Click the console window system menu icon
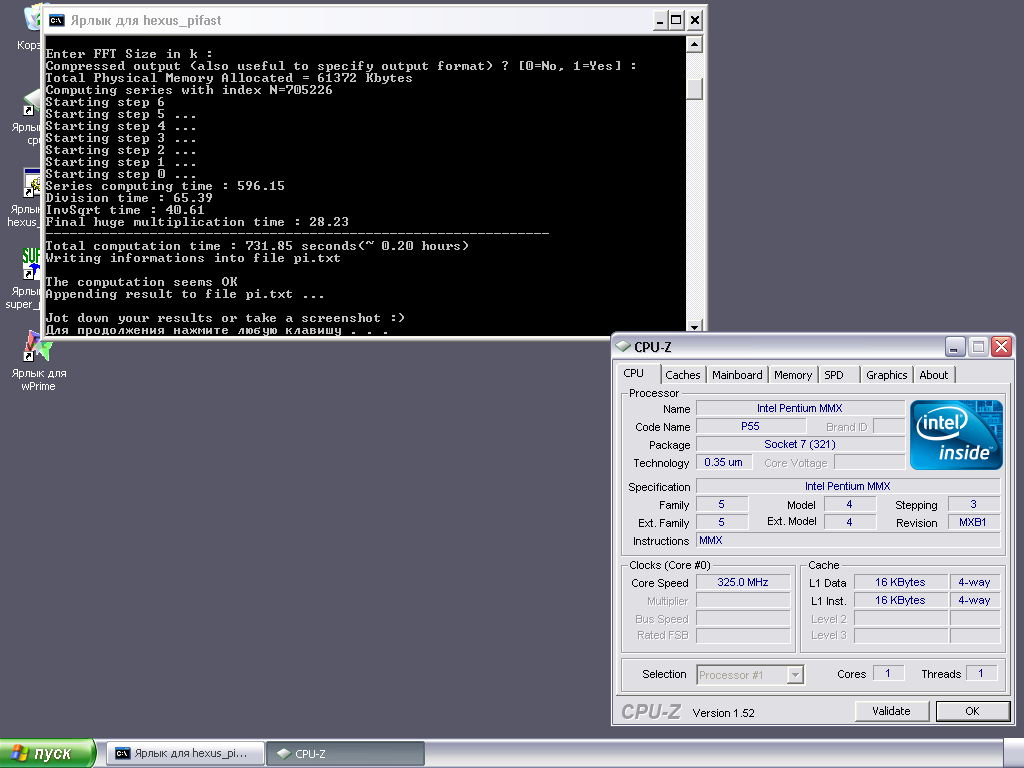Viewport: 1024px width, 768px height. 57,20
